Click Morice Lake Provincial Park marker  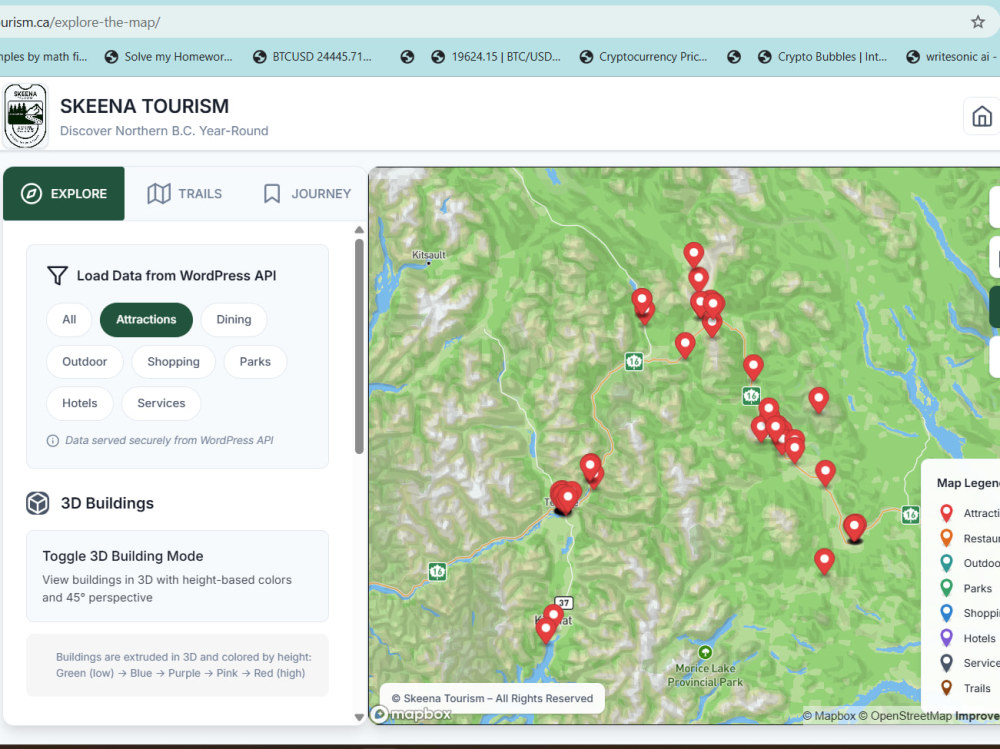coord(705,652)
